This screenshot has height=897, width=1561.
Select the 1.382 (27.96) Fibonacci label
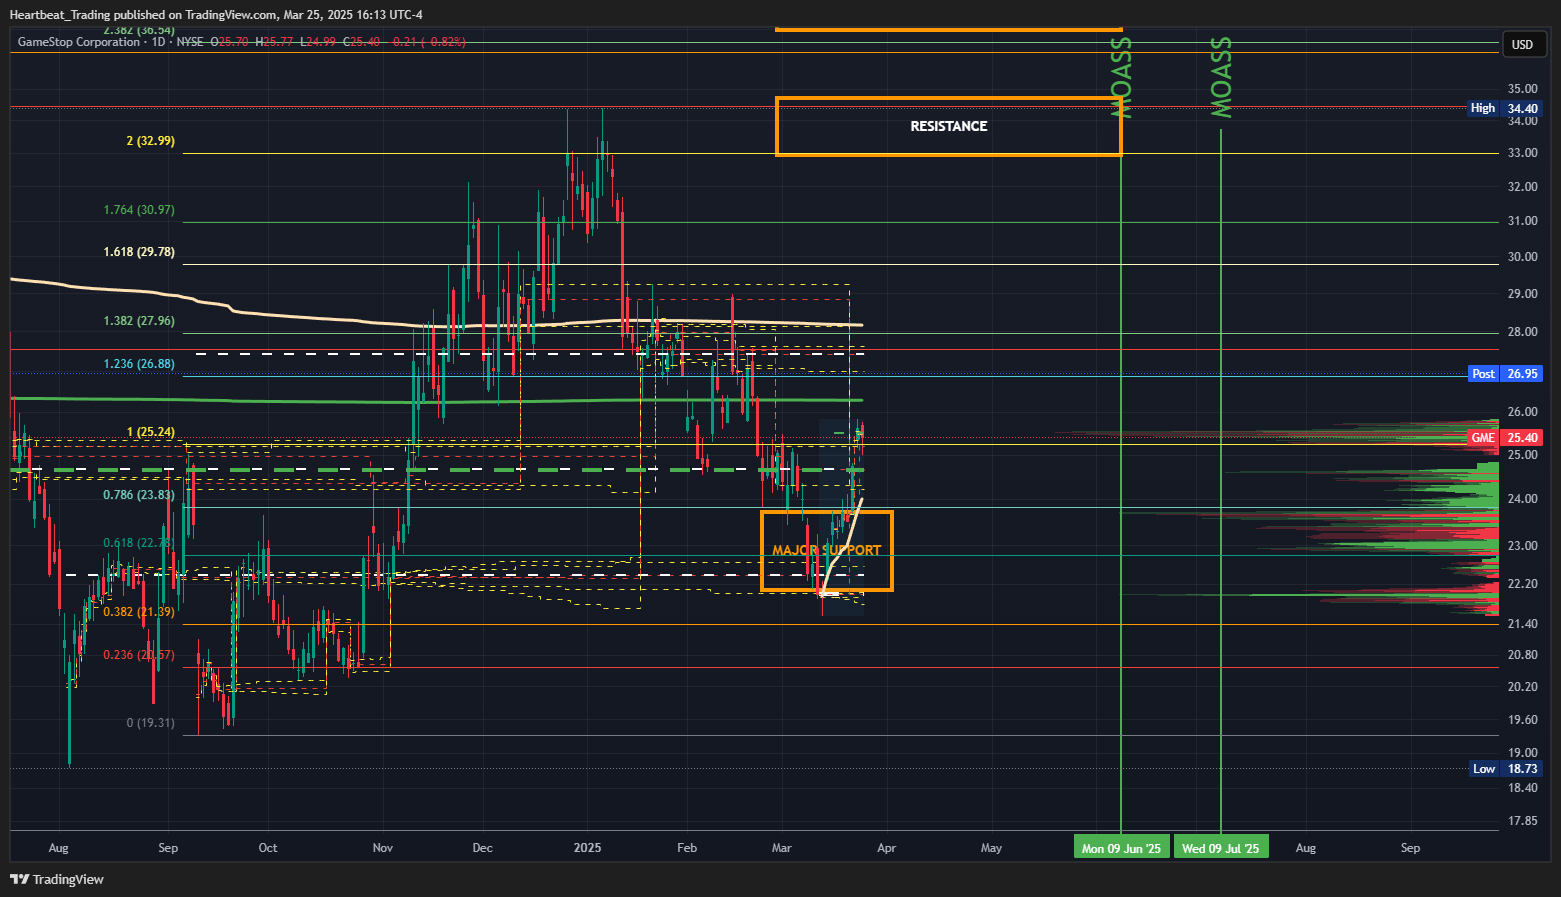139,321
